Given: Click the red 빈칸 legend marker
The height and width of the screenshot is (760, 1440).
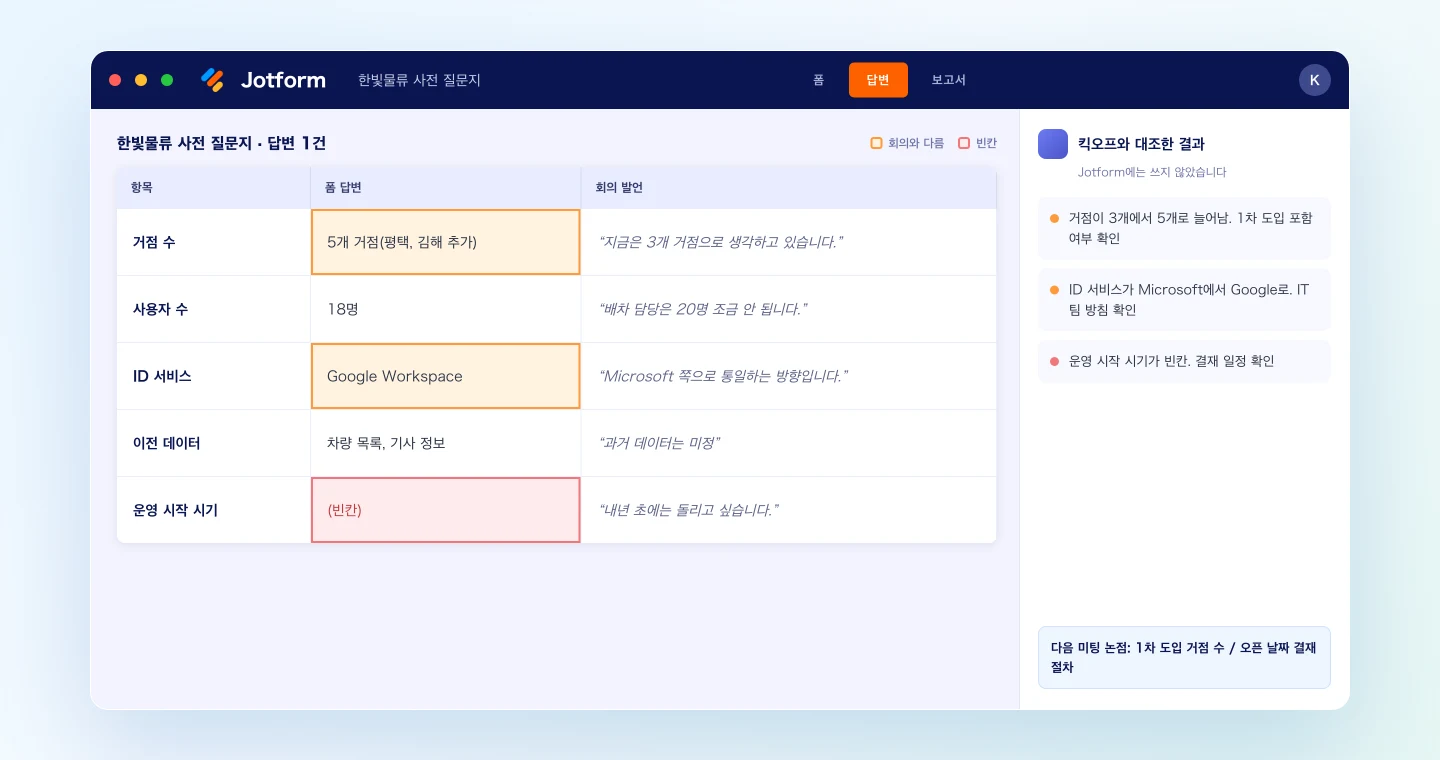Looking at the screenshot, I should (964, 143).
